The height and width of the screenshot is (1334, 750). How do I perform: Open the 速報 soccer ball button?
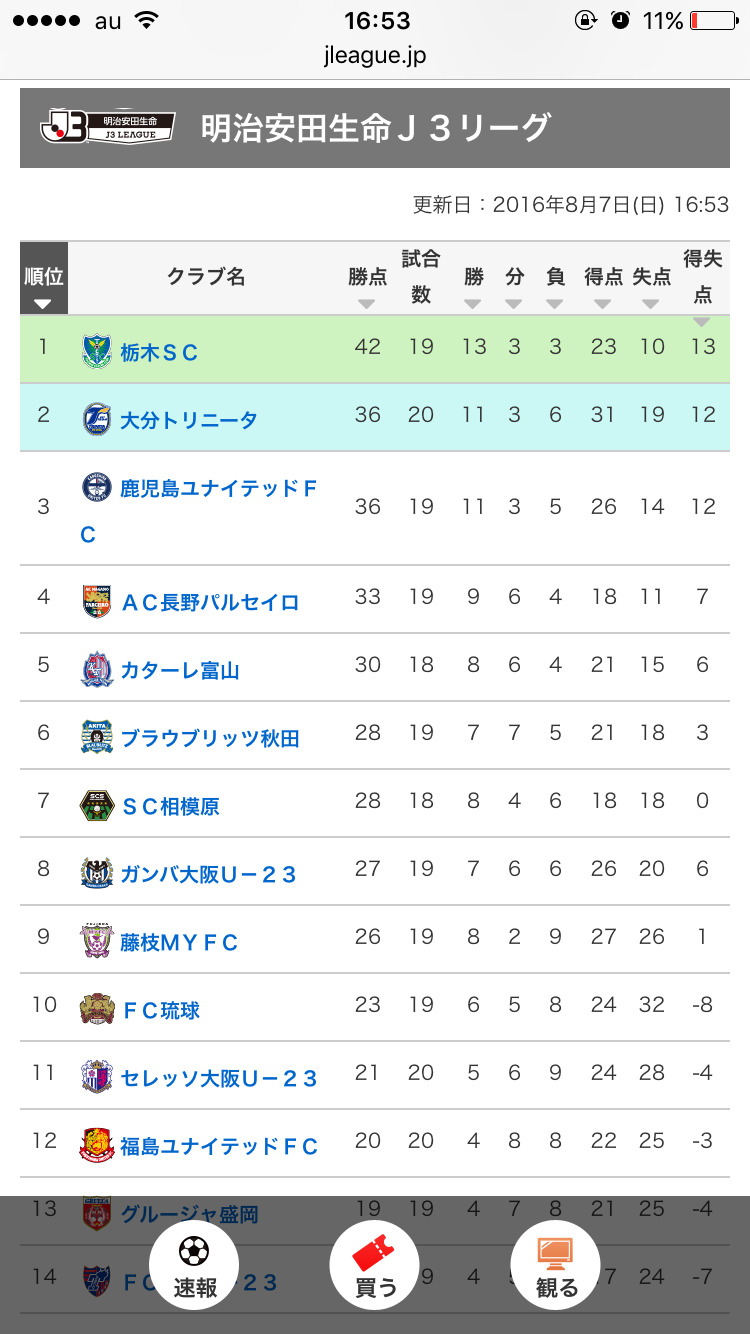point(194,1265)
